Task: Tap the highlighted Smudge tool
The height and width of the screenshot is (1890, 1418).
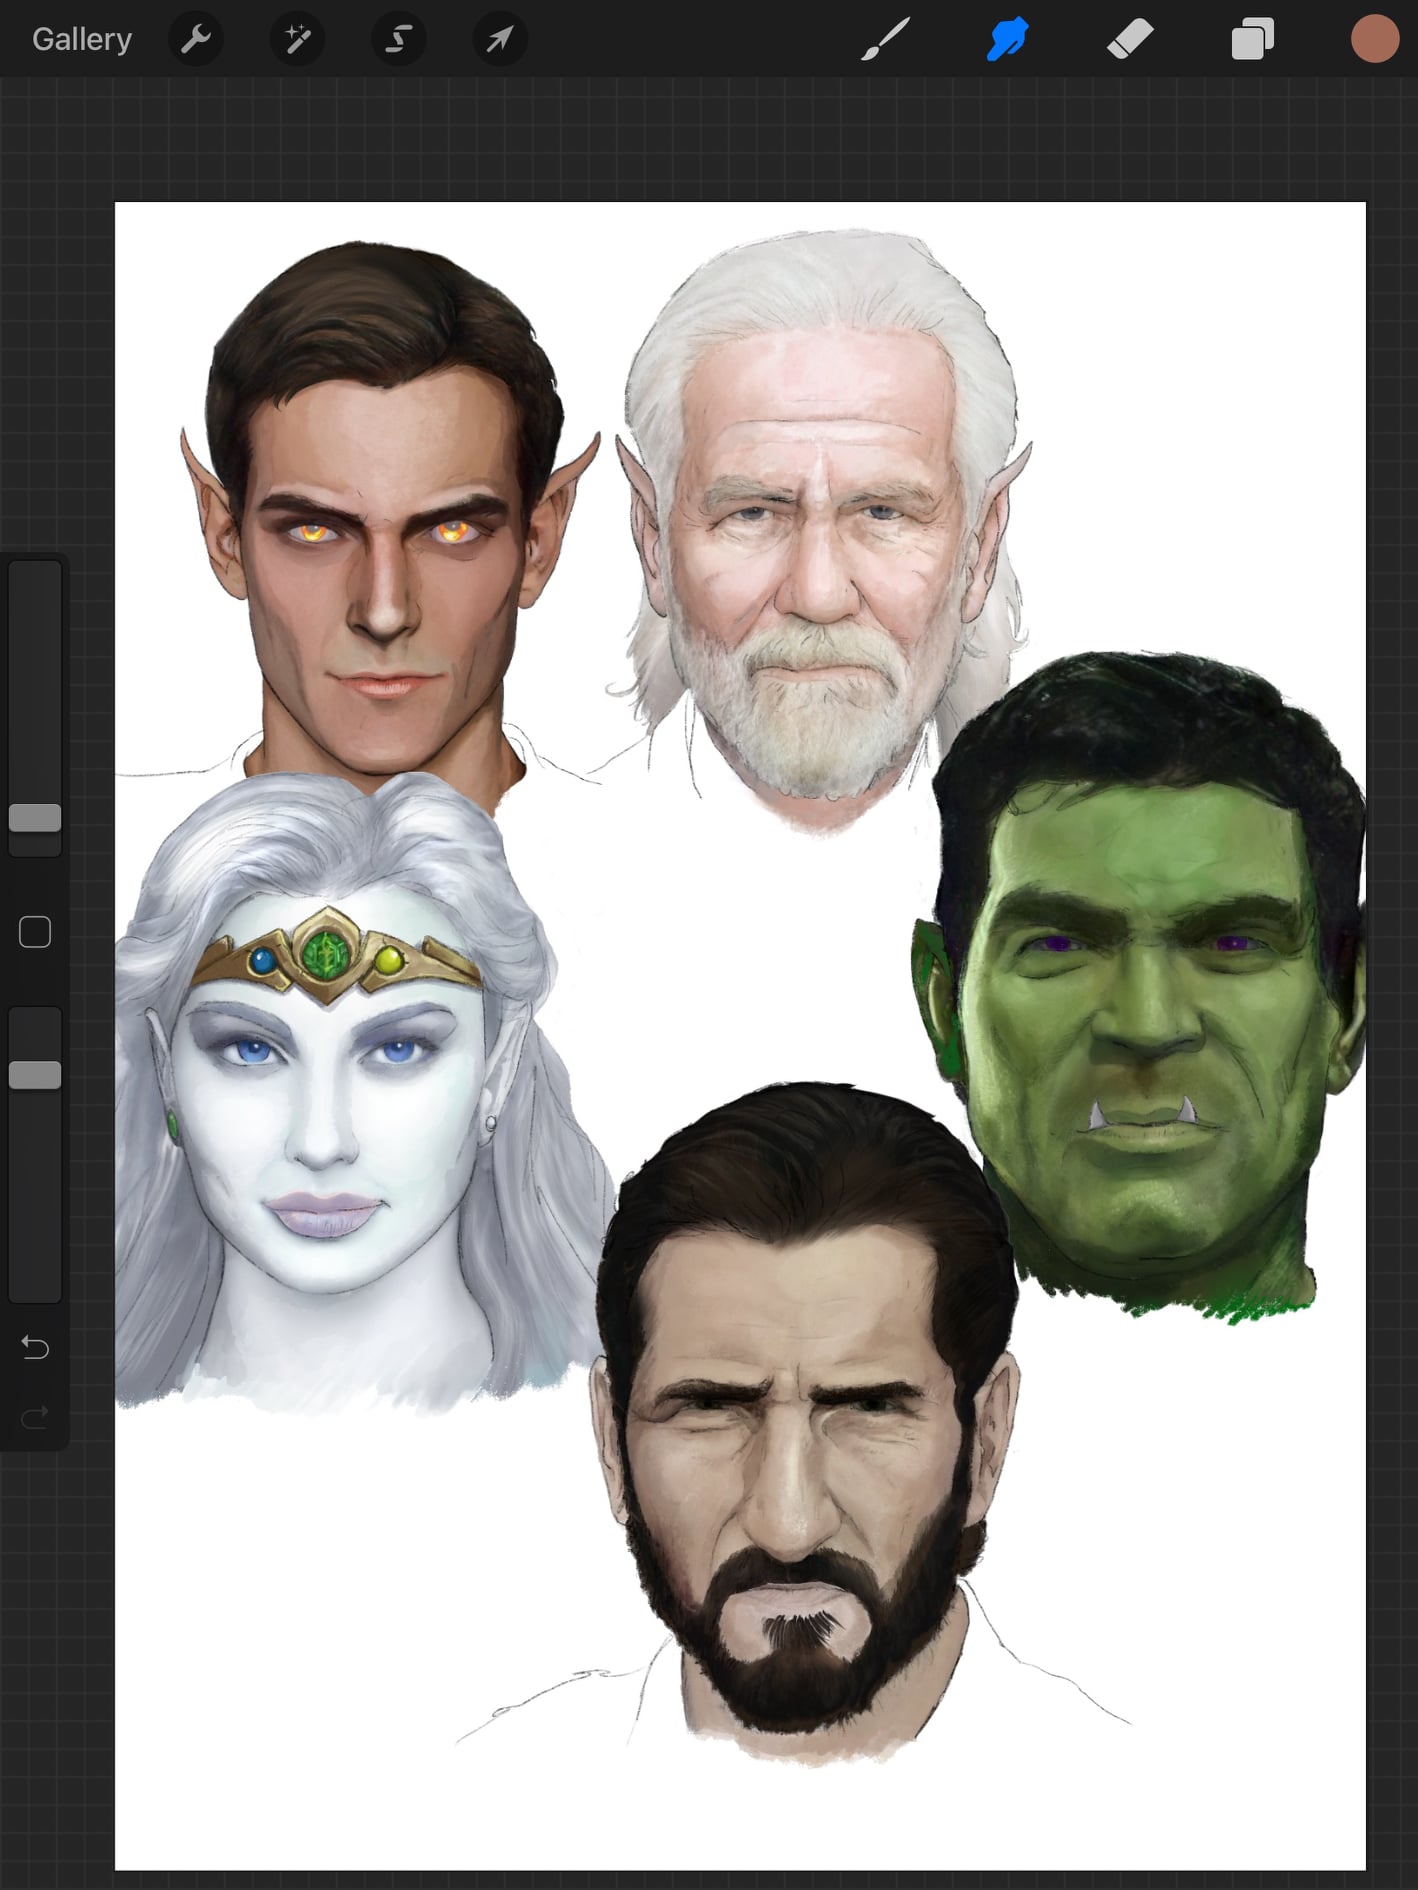Action: coord(1008,39)
